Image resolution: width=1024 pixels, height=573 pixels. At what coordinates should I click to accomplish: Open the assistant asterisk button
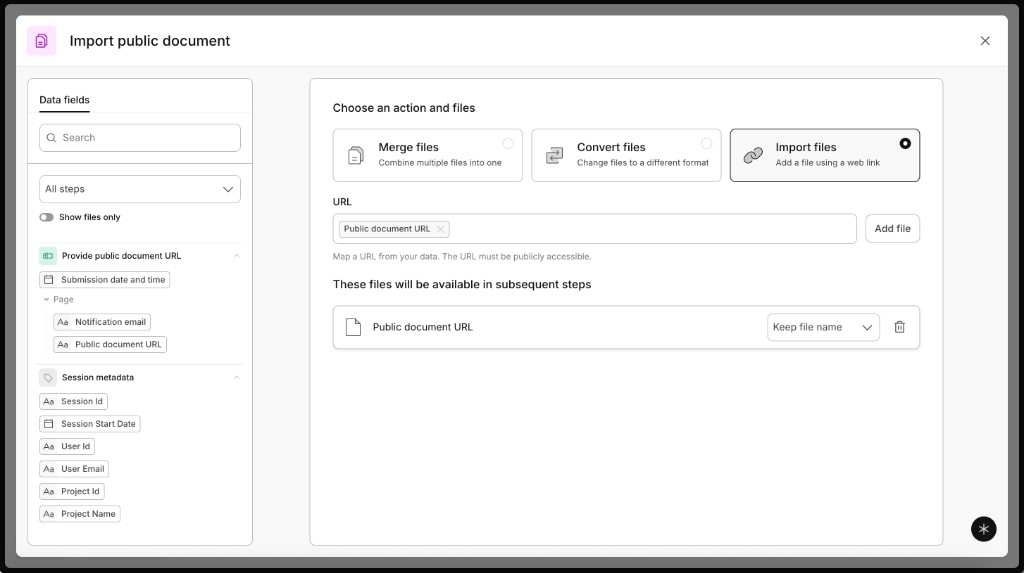click(984, 529)
